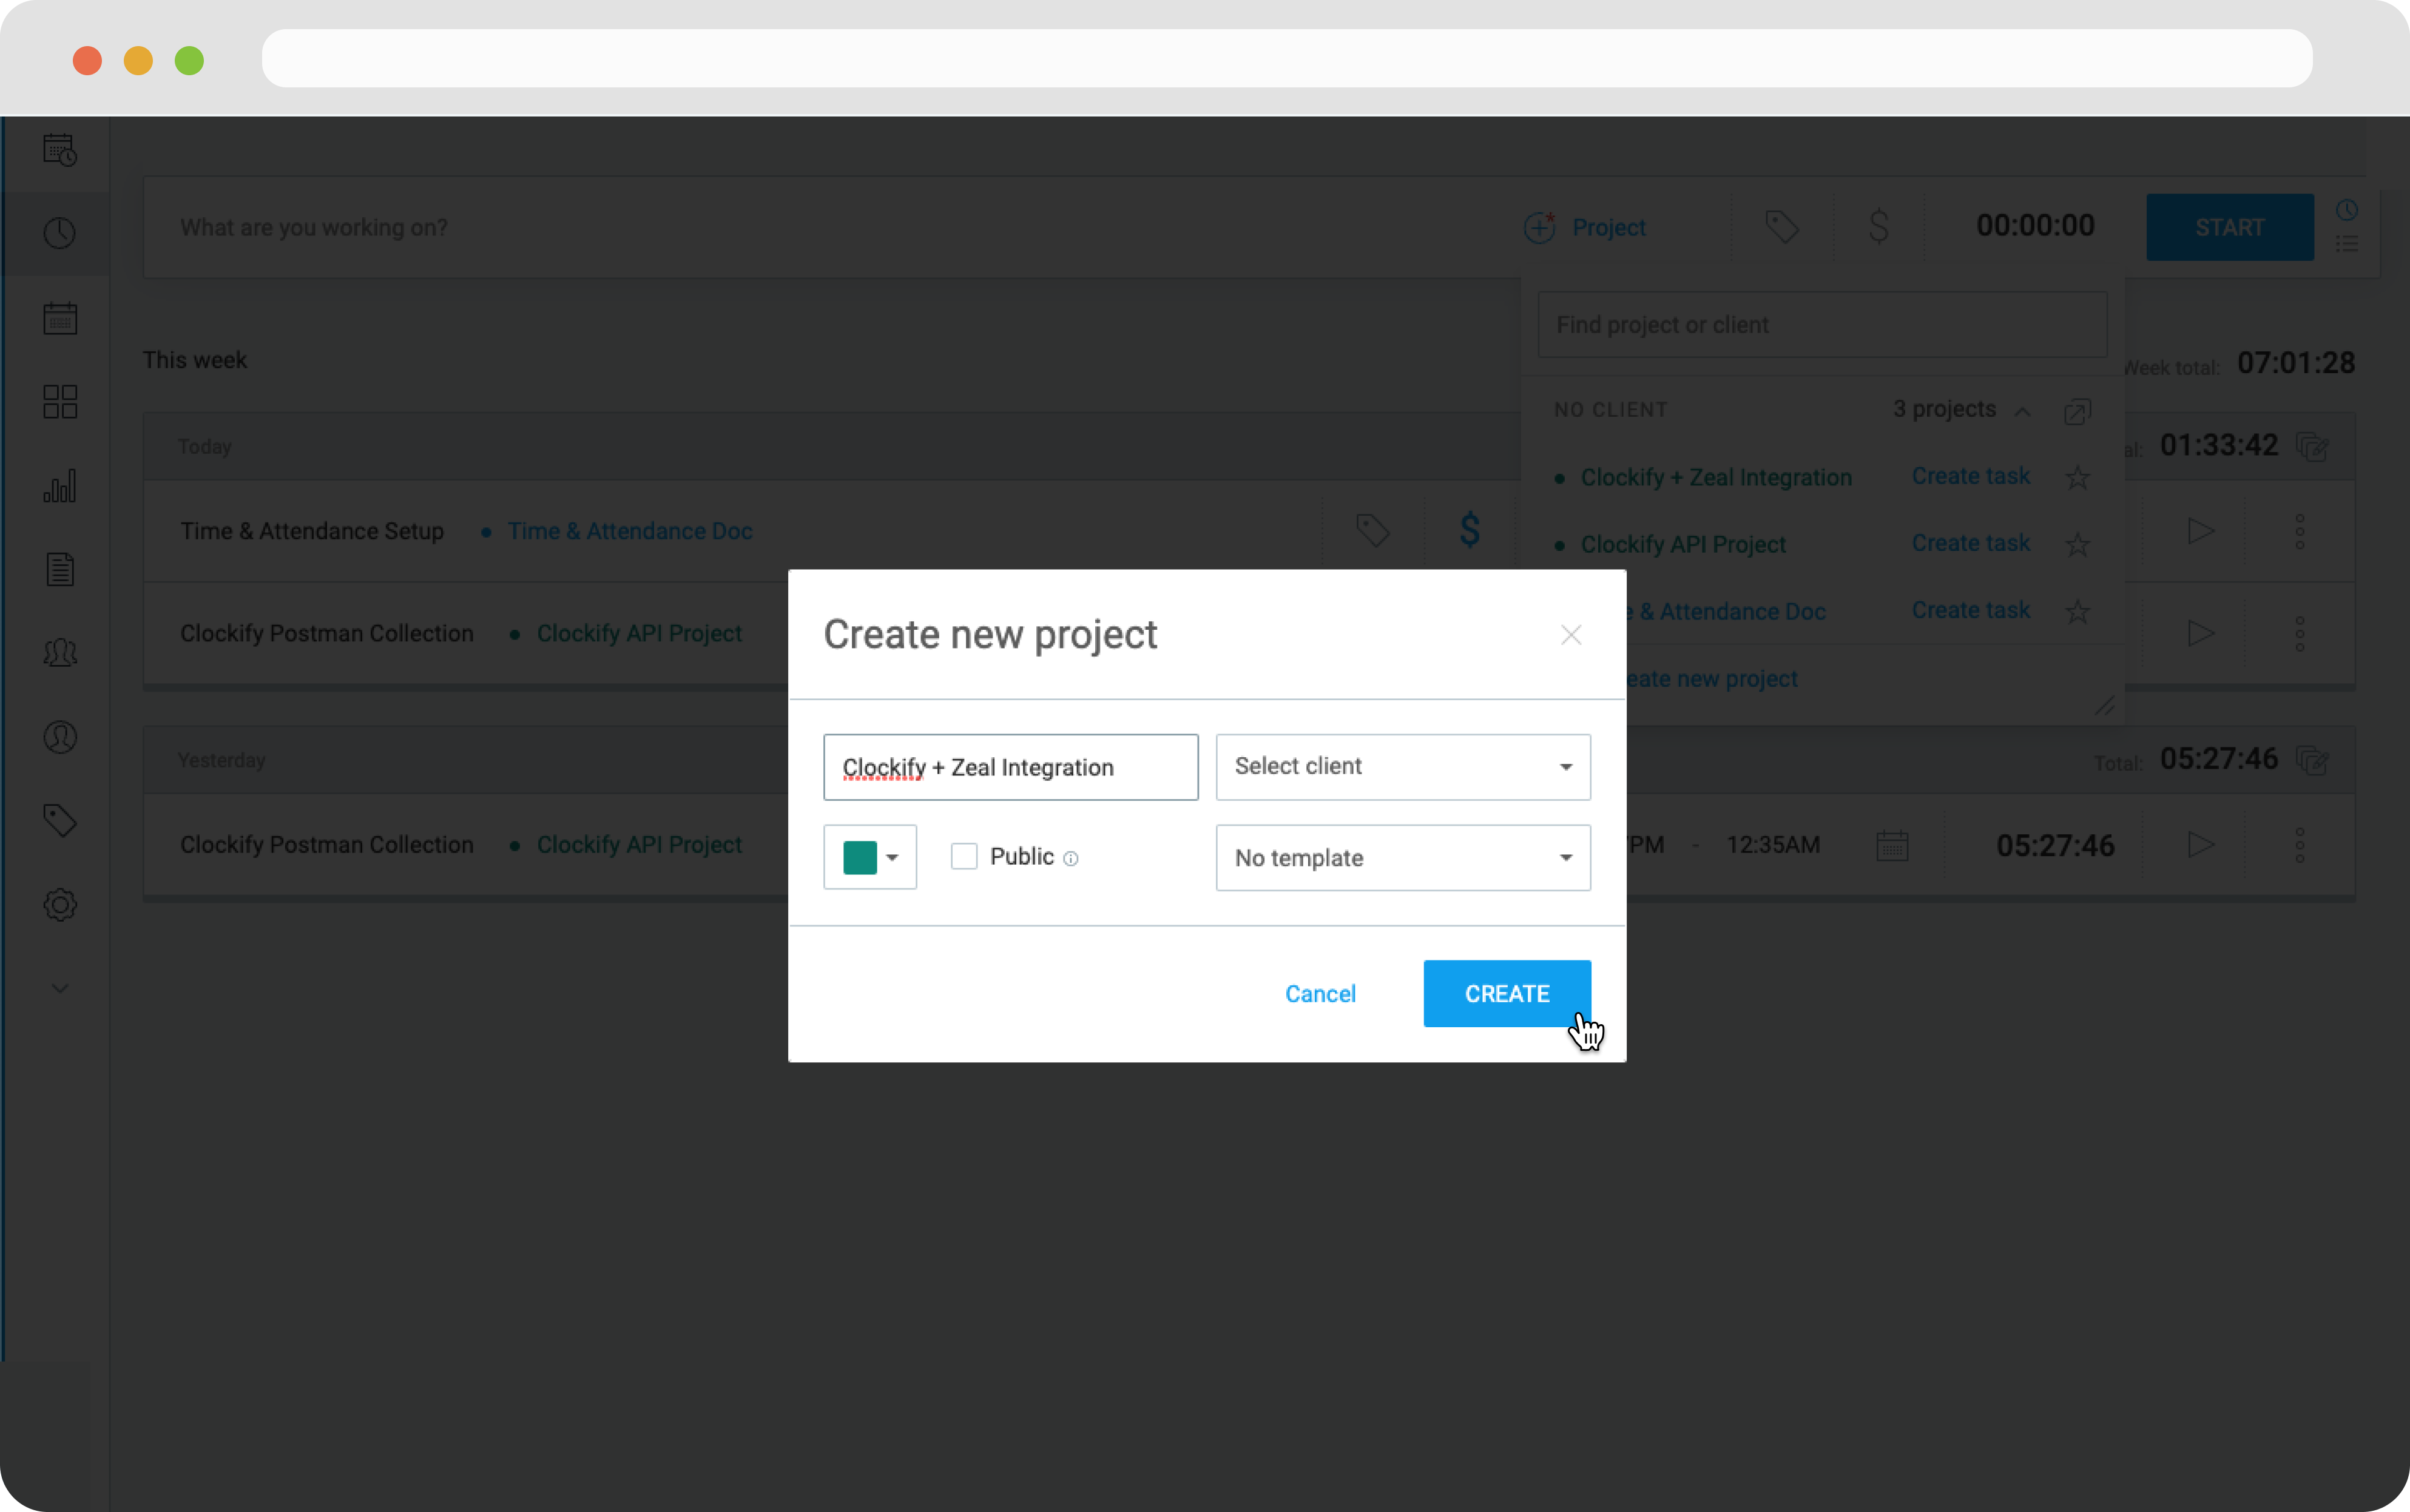
Task: Click the 12:35AM end time
Action: click(x=1773, y=845)
